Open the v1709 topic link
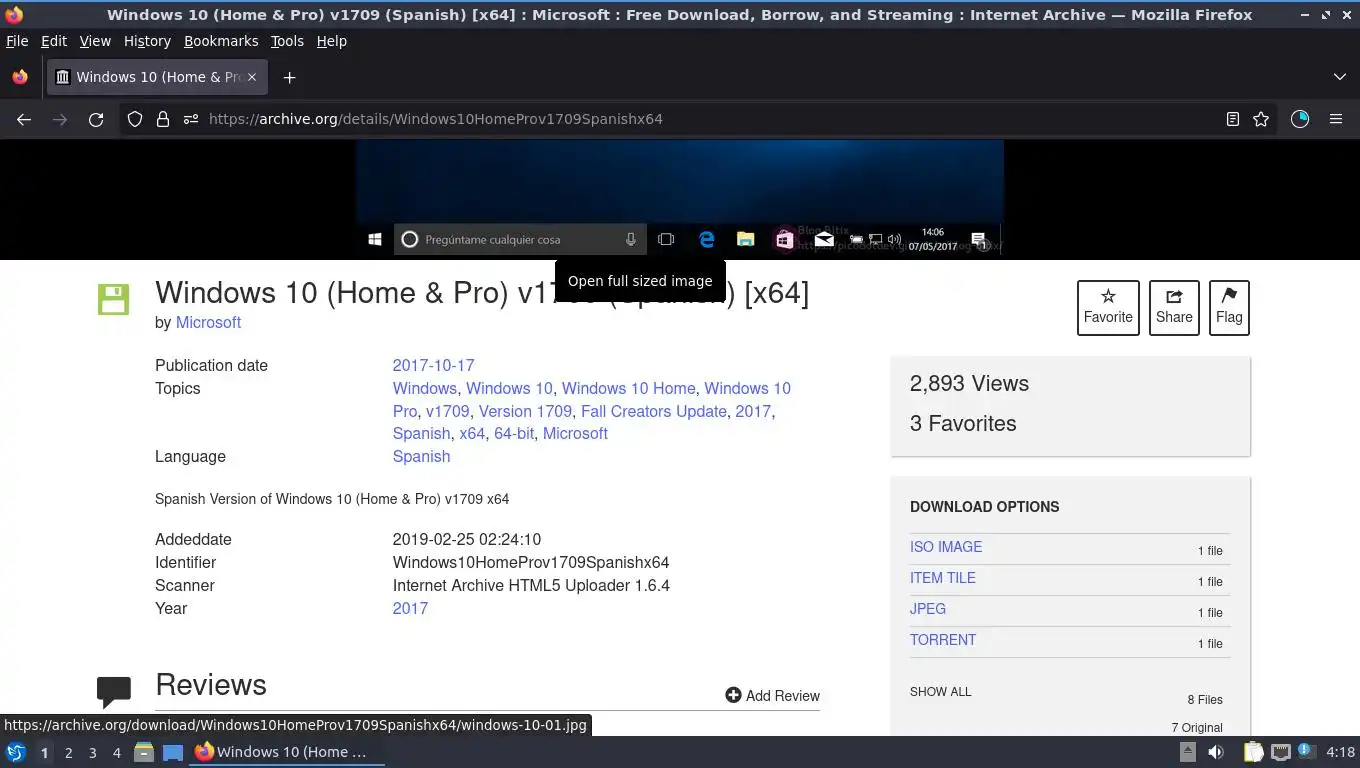Image resolution: width=1360 pixels, height=768 pixels. 447,411
